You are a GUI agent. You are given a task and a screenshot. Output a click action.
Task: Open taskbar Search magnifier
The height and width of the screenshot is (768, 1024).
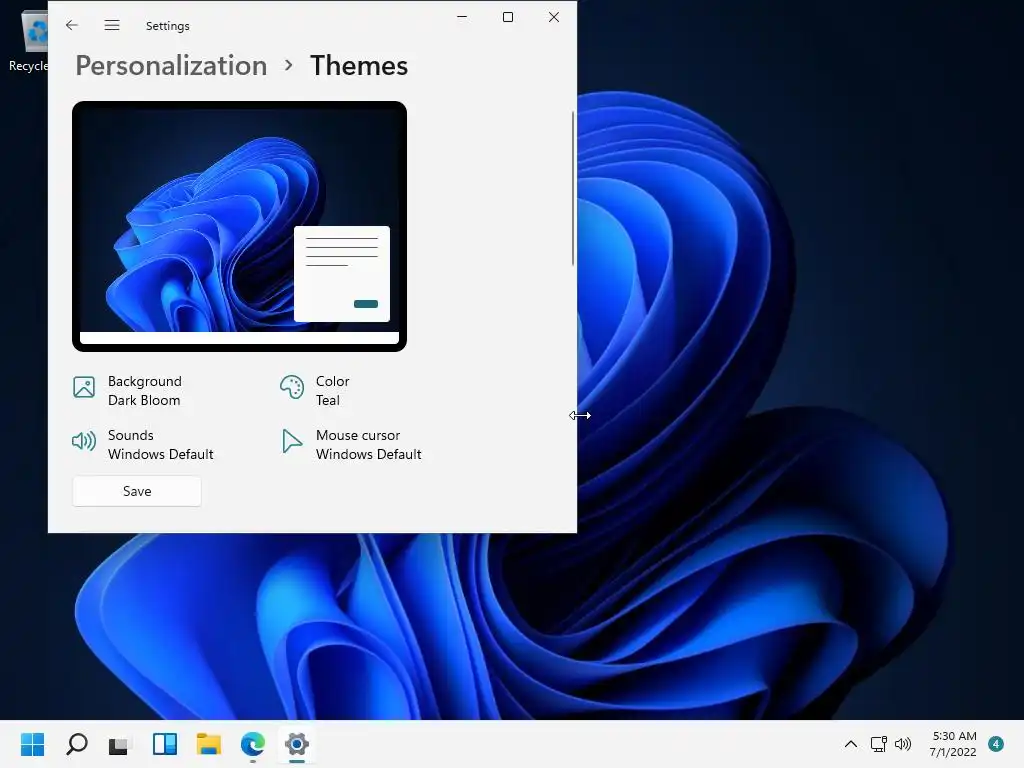click(x=76, y=744)
